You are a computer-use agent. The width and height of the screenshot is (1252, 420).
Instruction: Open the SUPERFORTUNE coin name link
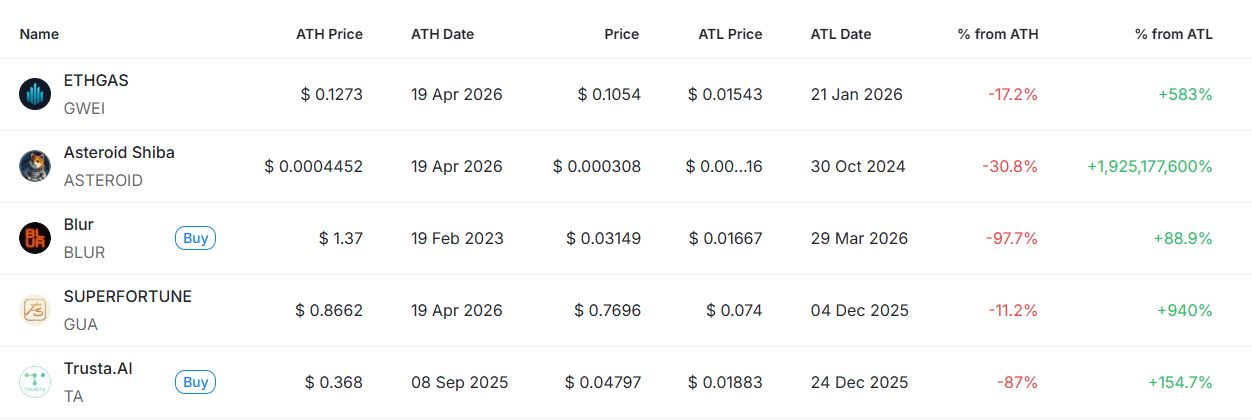click(127, 297)
